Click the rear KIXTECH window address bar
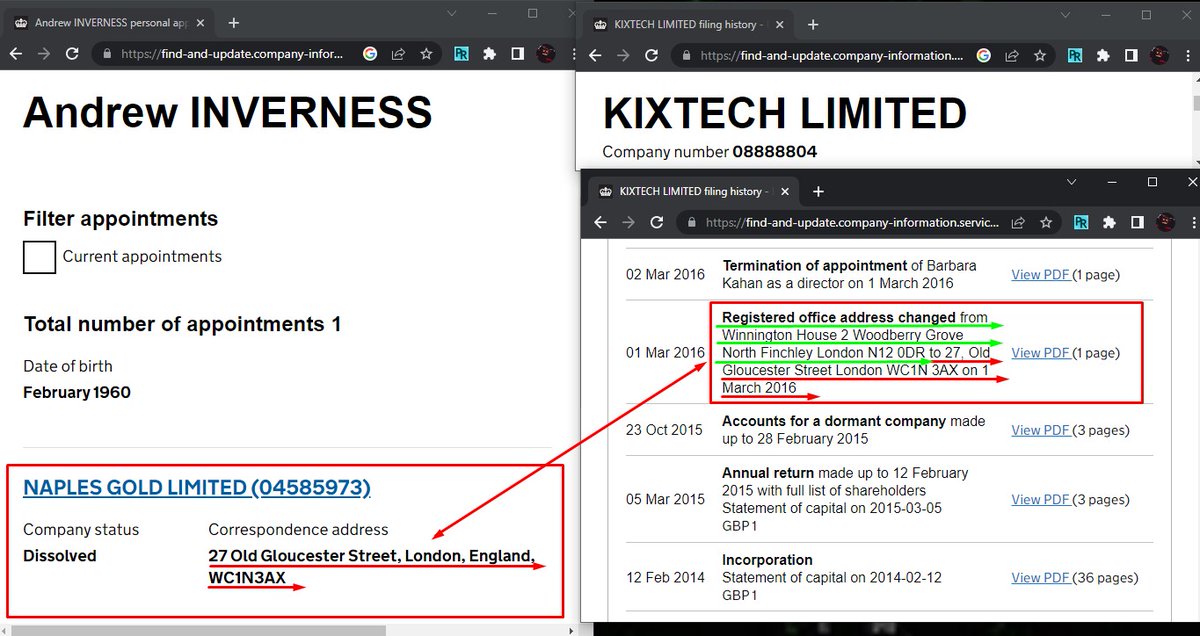 pos(831,56)
